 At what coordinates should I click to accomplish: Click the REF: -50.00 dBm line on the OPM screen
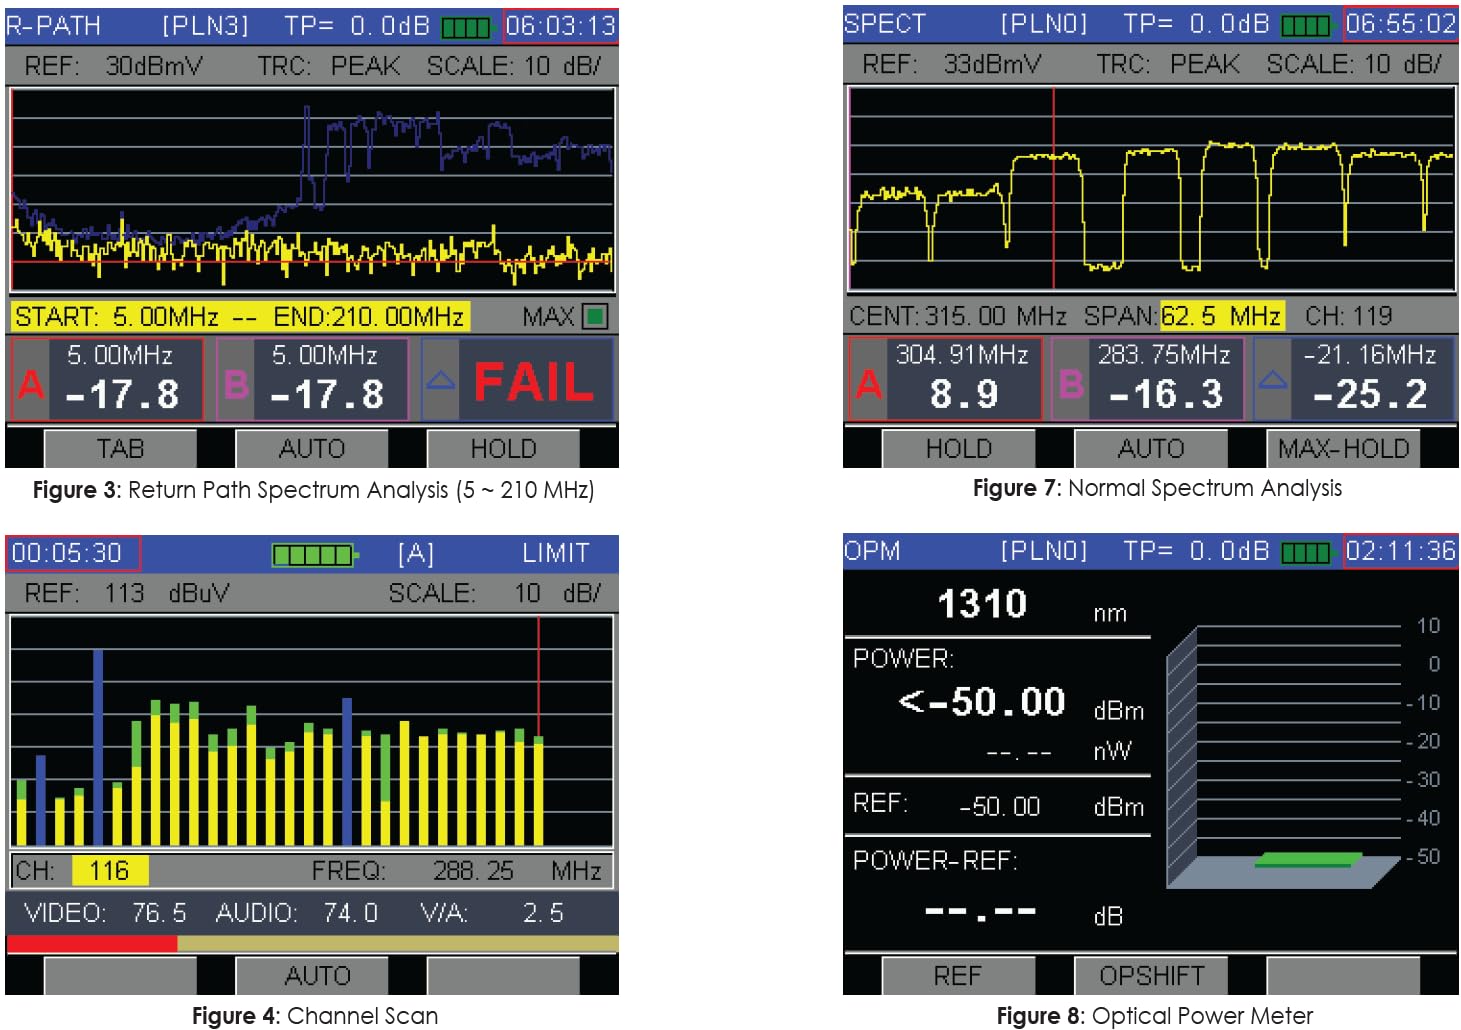point(998,805)
